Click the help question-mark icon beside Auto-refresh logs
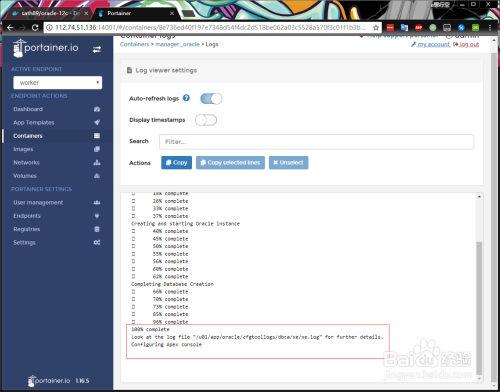This screenshot has height=392, width=500. (186, 98)
